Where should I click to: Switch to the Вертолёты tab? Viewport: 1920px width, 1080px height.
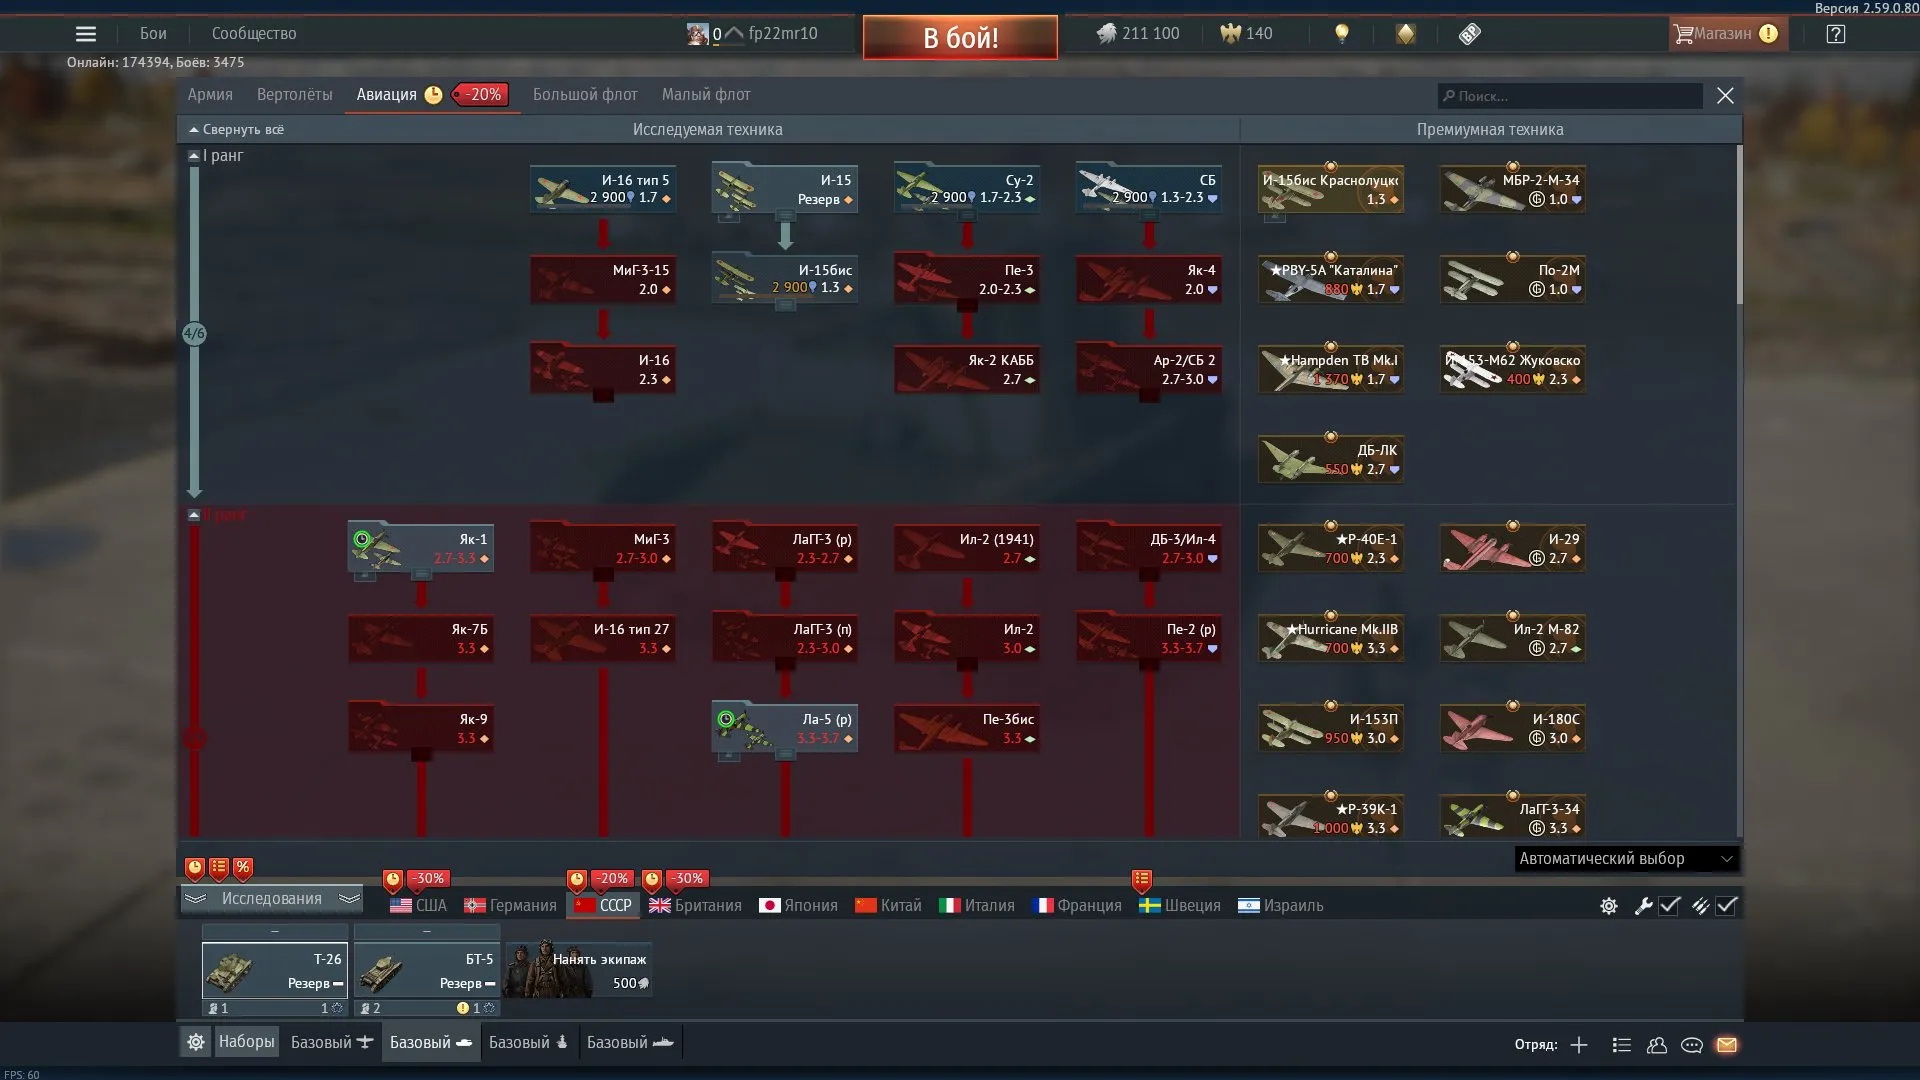pyautogui.click(x=294, y=95)
